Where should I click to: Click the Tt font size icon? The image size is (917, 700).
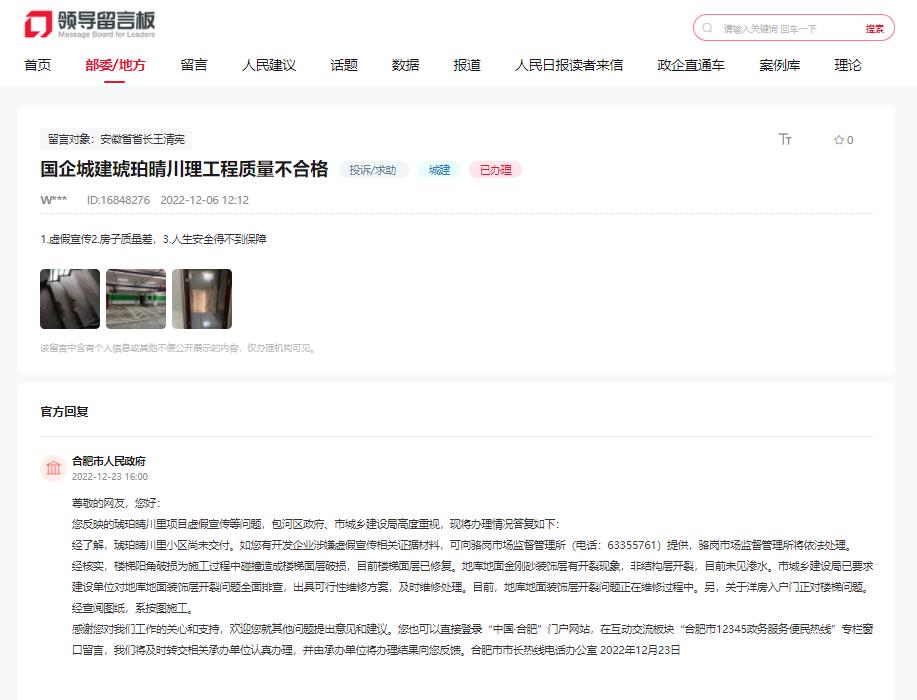[786, 140]
